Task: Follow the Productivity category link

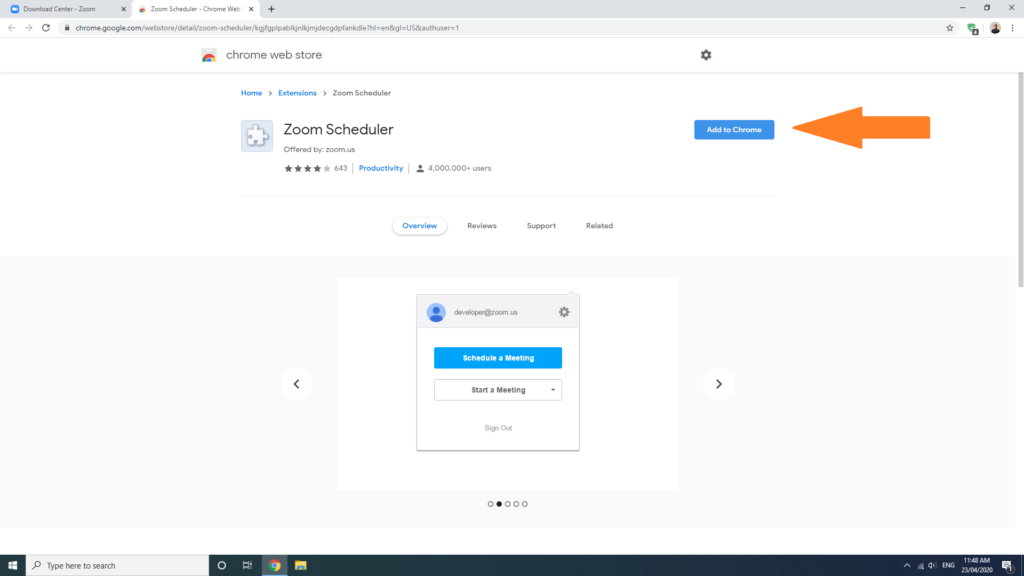Action: (x=381, y=168)
